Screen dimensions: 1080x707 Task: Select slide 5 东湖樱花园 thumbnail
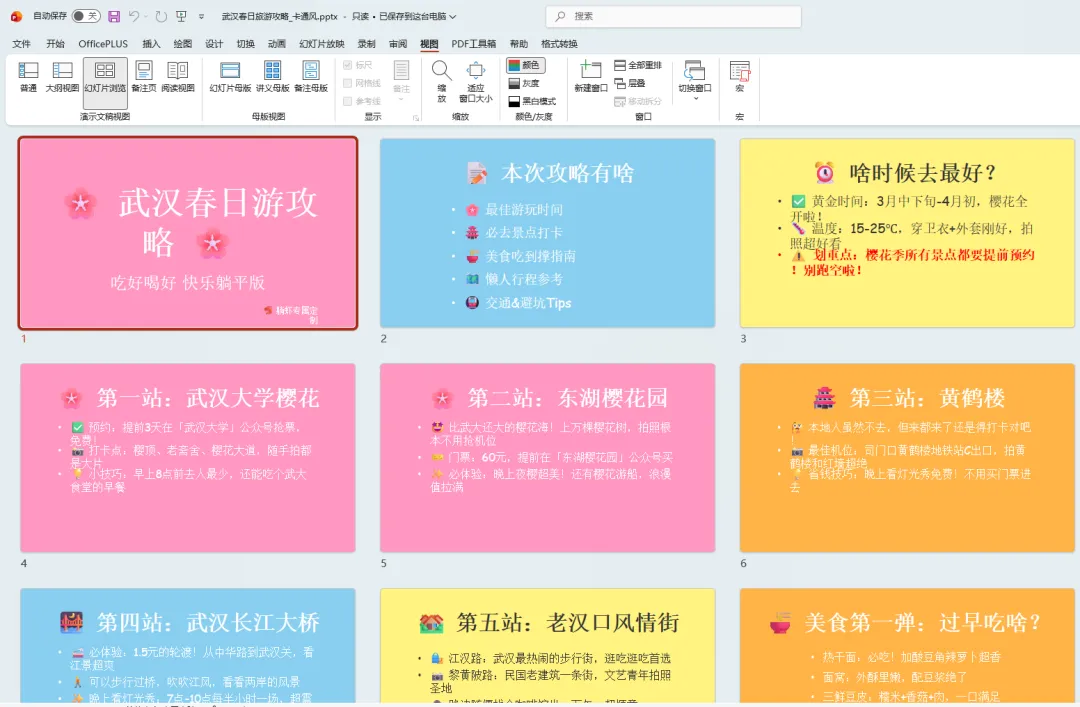[548, 458]
